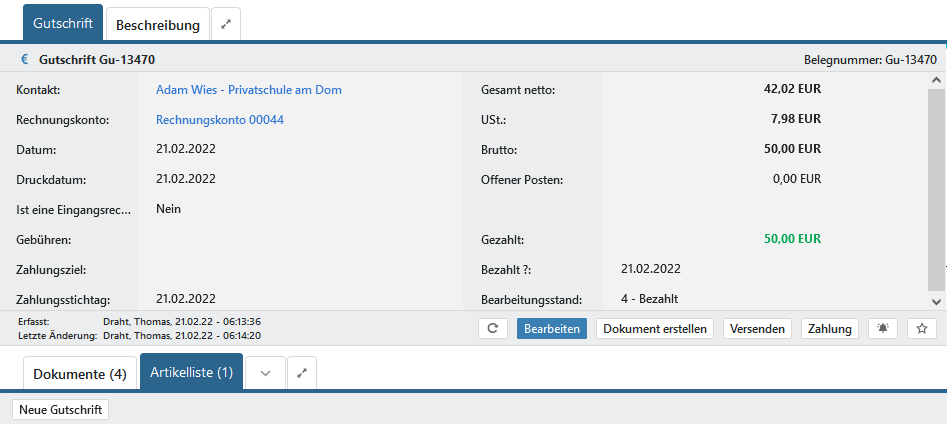The image size is (947, 424).
Task: Open contact Adam Wies - Privatschule am Dom
Action: pyautogui.click(x=249, y=90)
